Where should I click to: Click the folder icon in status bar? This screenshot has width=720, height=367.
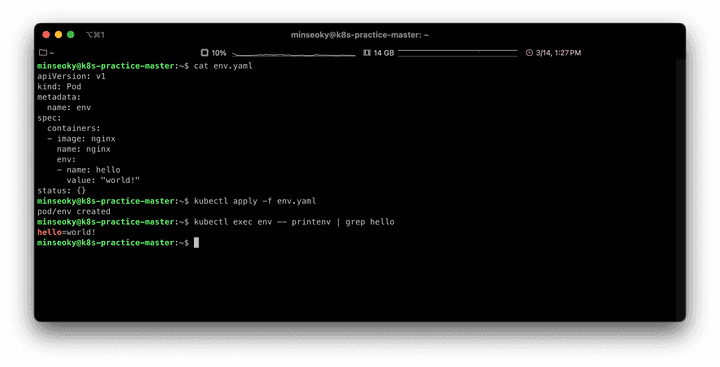[43, 53]
